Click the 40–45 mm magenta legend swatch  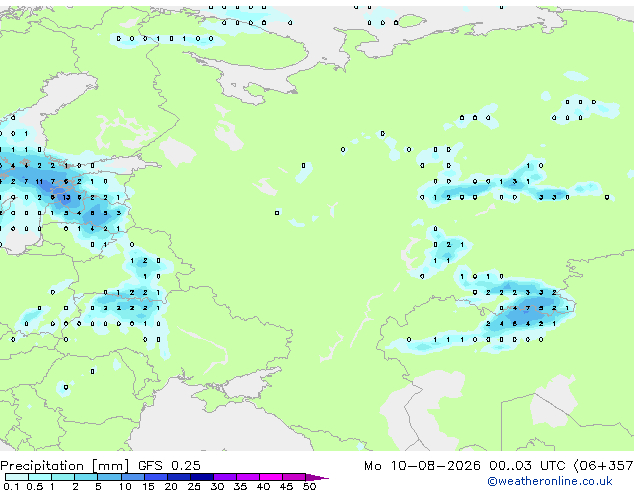[271, 477]
